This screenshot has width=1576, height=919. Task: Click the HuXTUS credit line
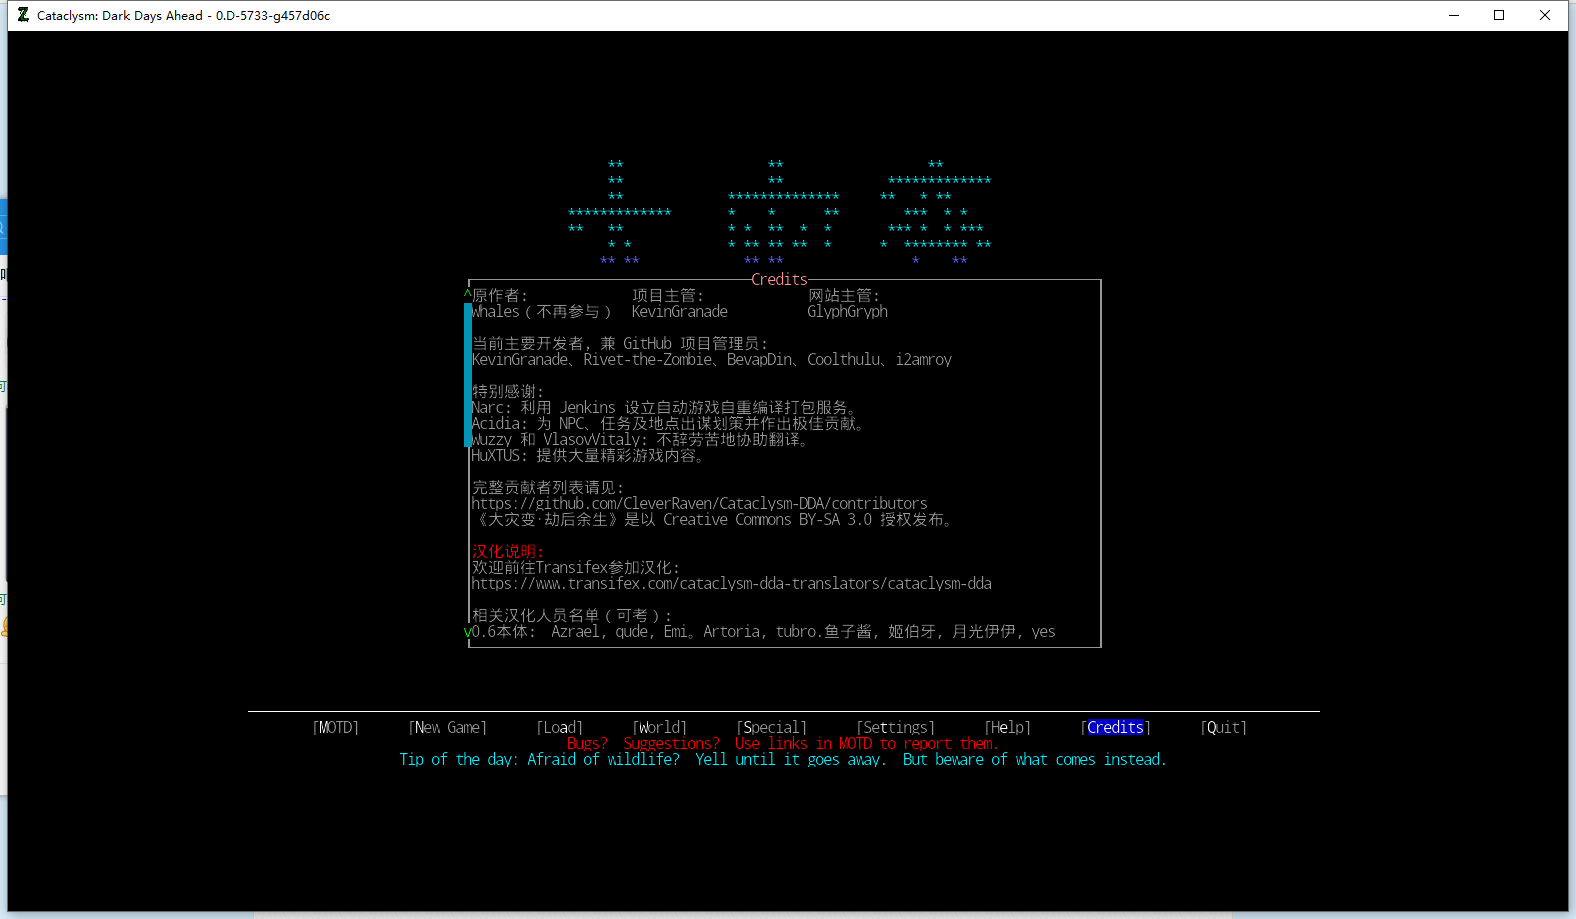point(588,456)
